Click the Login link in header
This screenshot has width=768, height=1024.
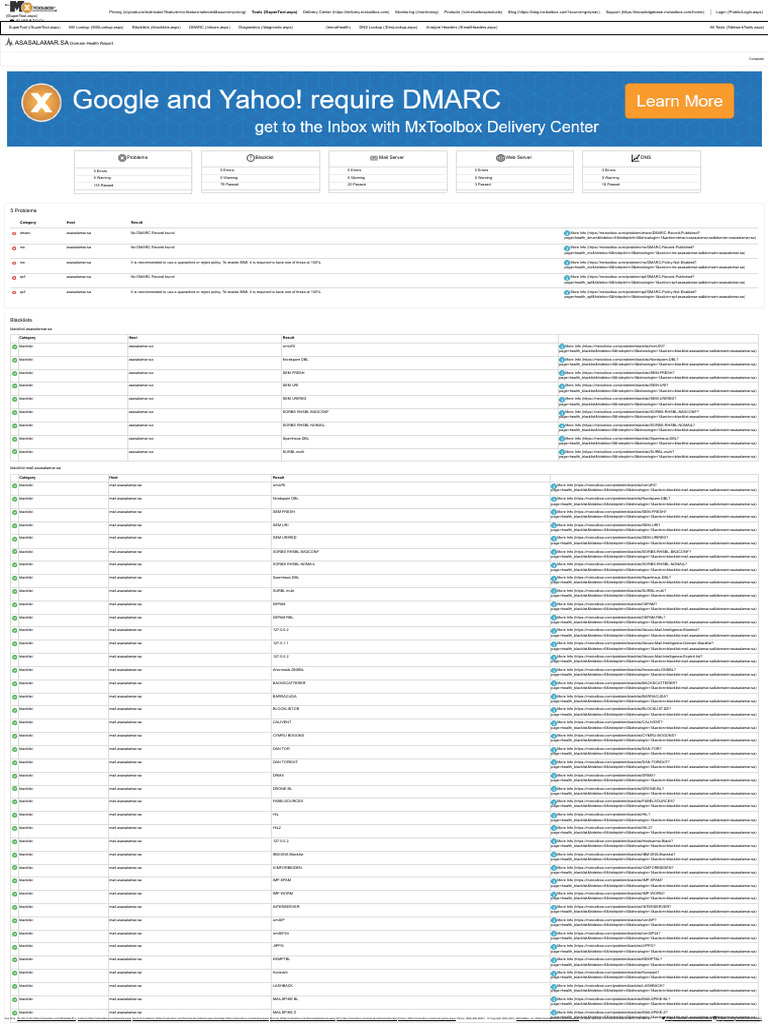click(738, 12)
